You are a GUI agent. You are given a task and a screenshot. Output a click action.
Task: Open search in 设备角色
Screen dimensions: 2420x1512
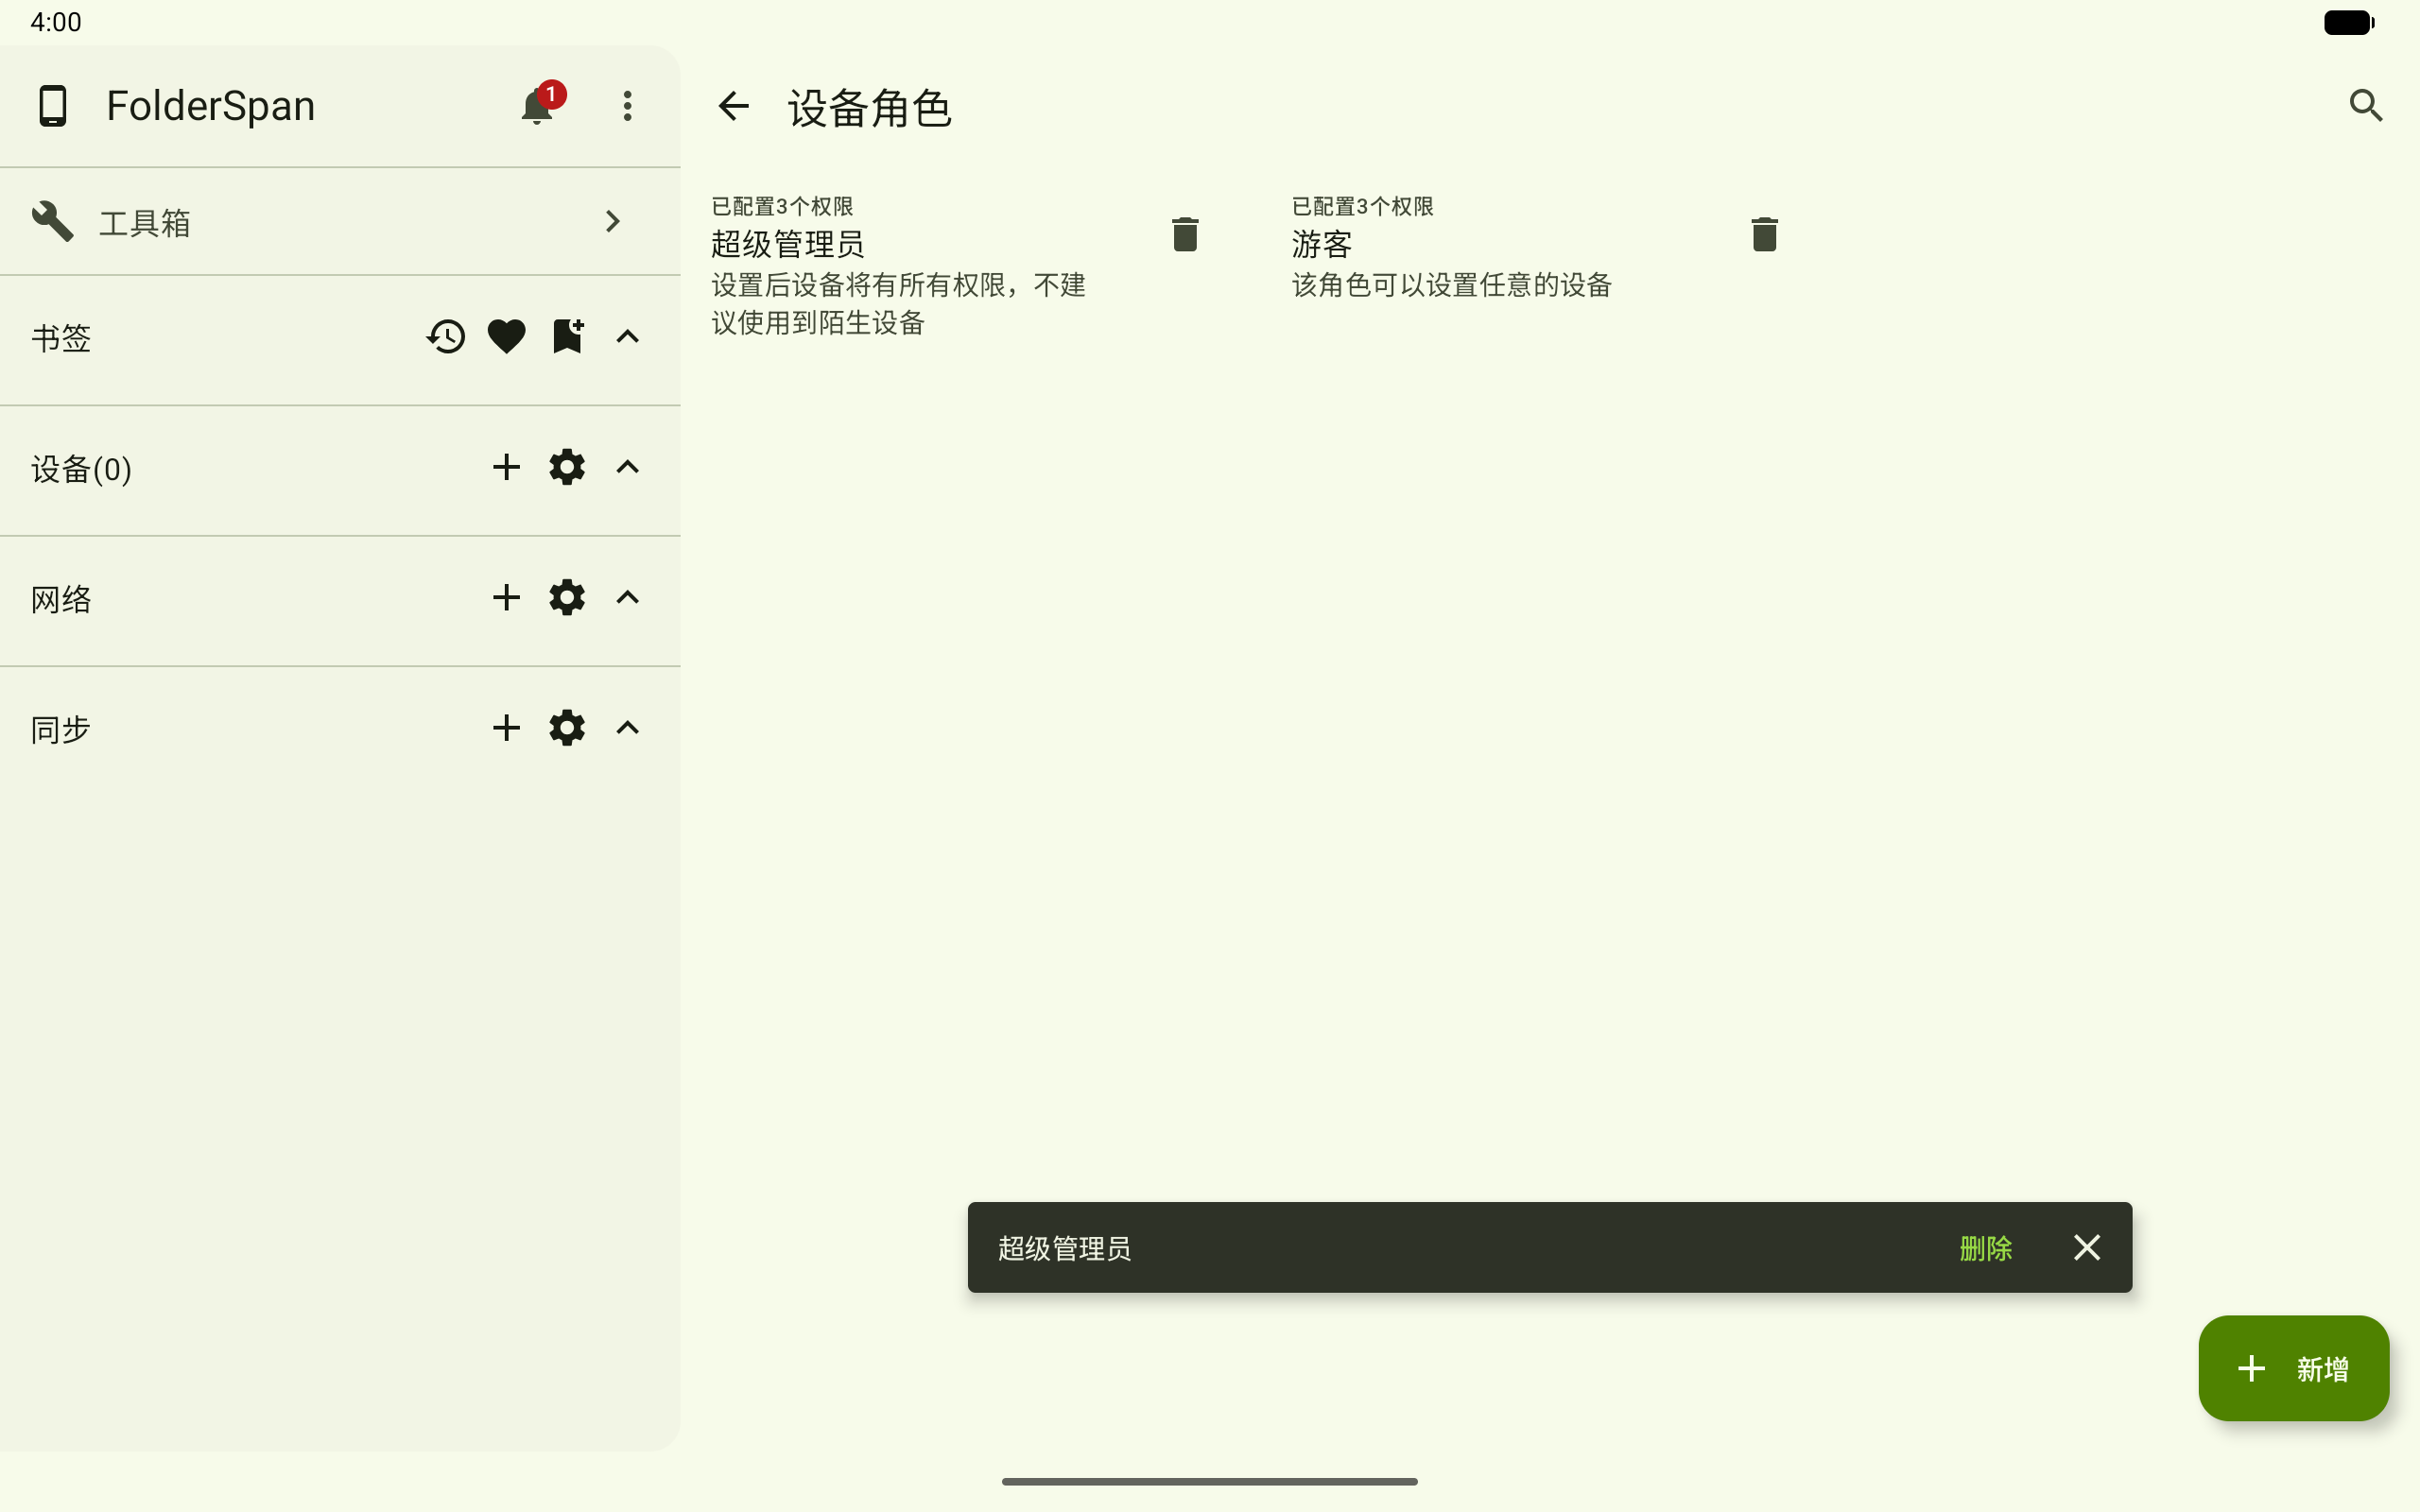(x=2365, y=105)
